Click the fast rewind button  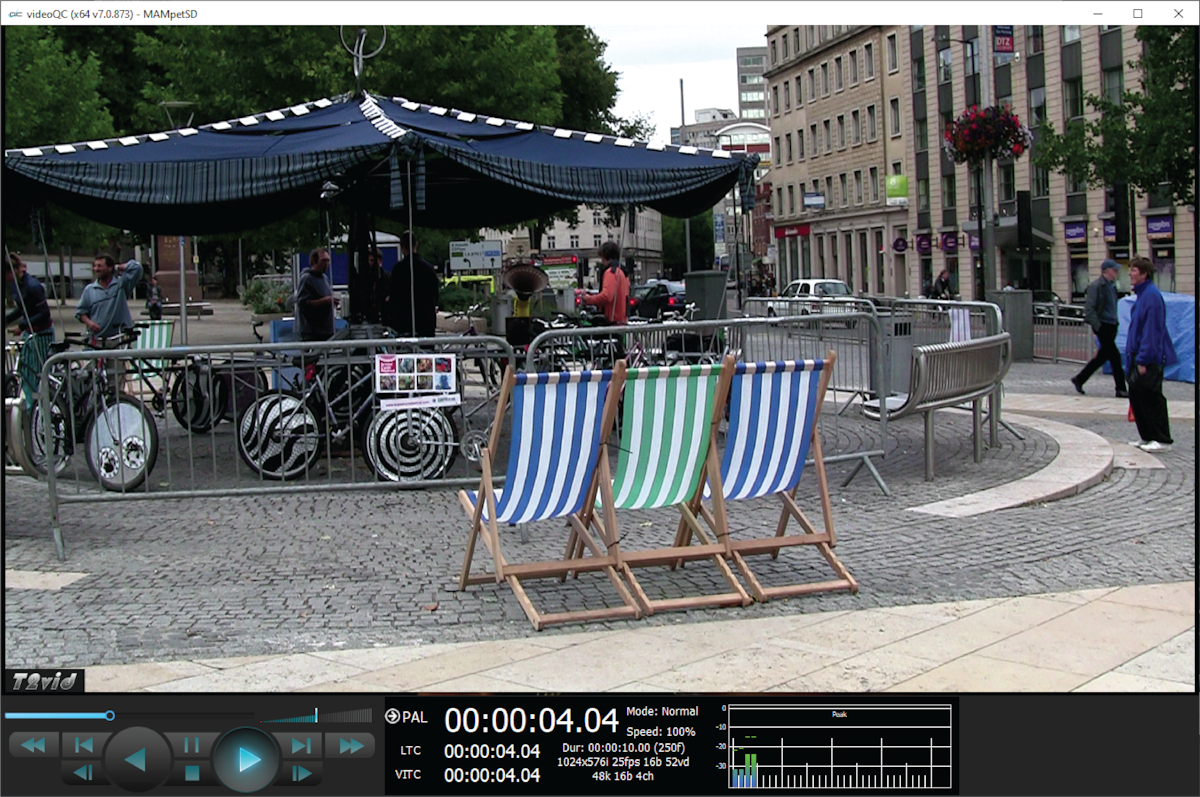point(34,745)
